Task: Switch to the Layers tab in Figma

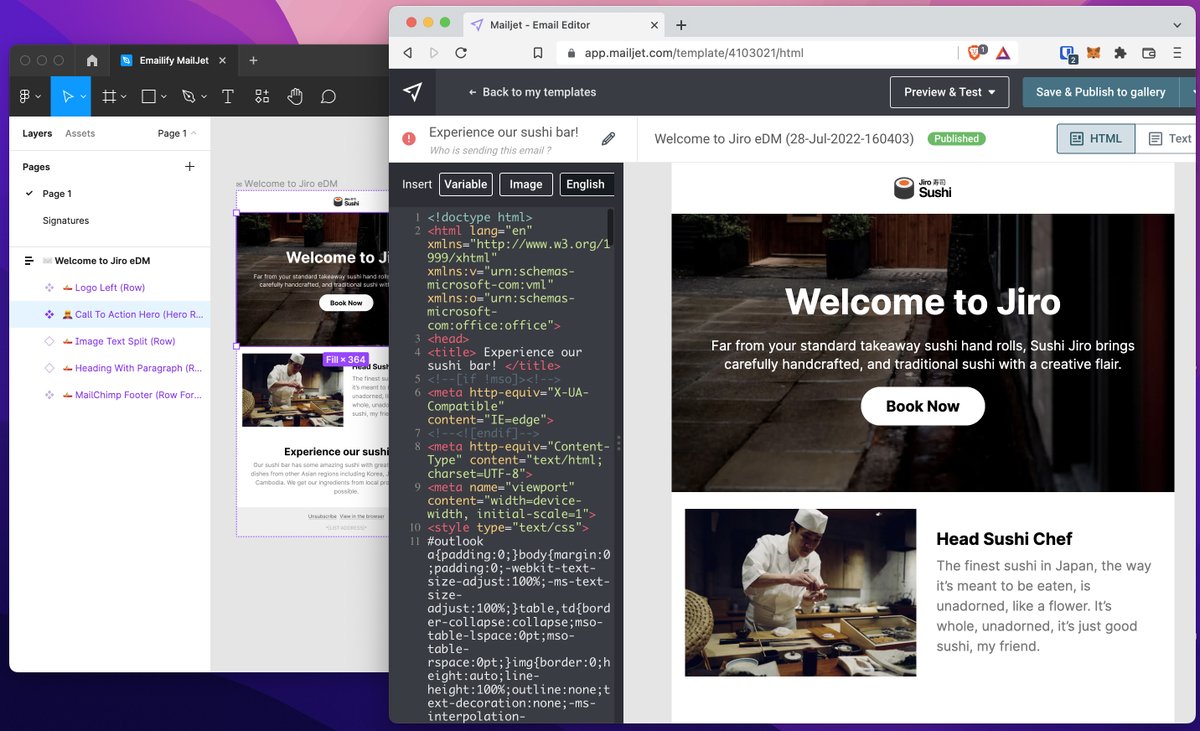Action: [37, 133]
